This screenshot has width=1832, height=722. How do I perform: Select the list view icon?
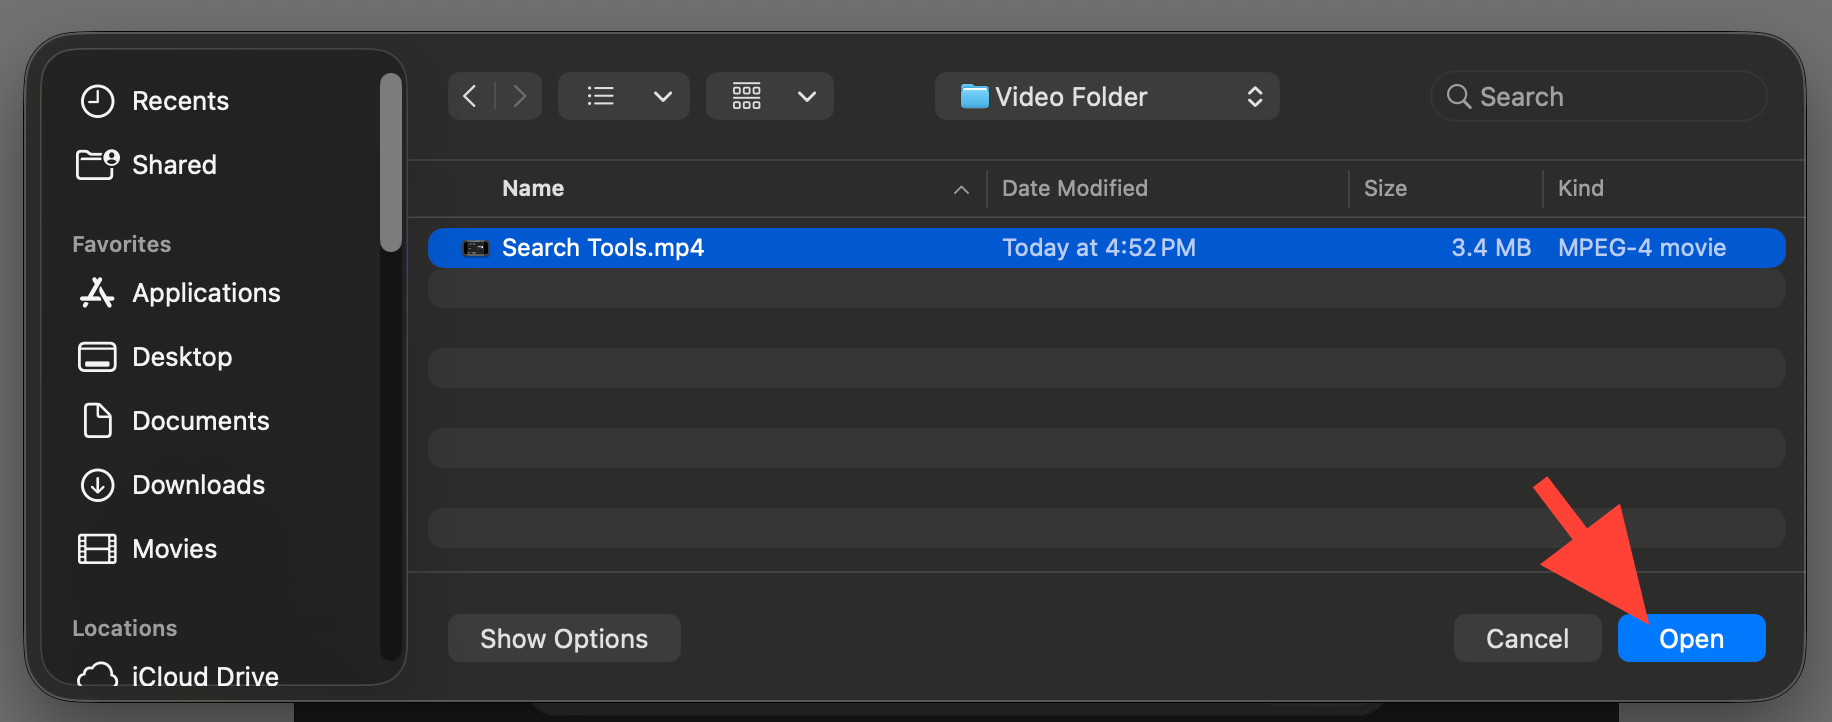tap(600, 96)
